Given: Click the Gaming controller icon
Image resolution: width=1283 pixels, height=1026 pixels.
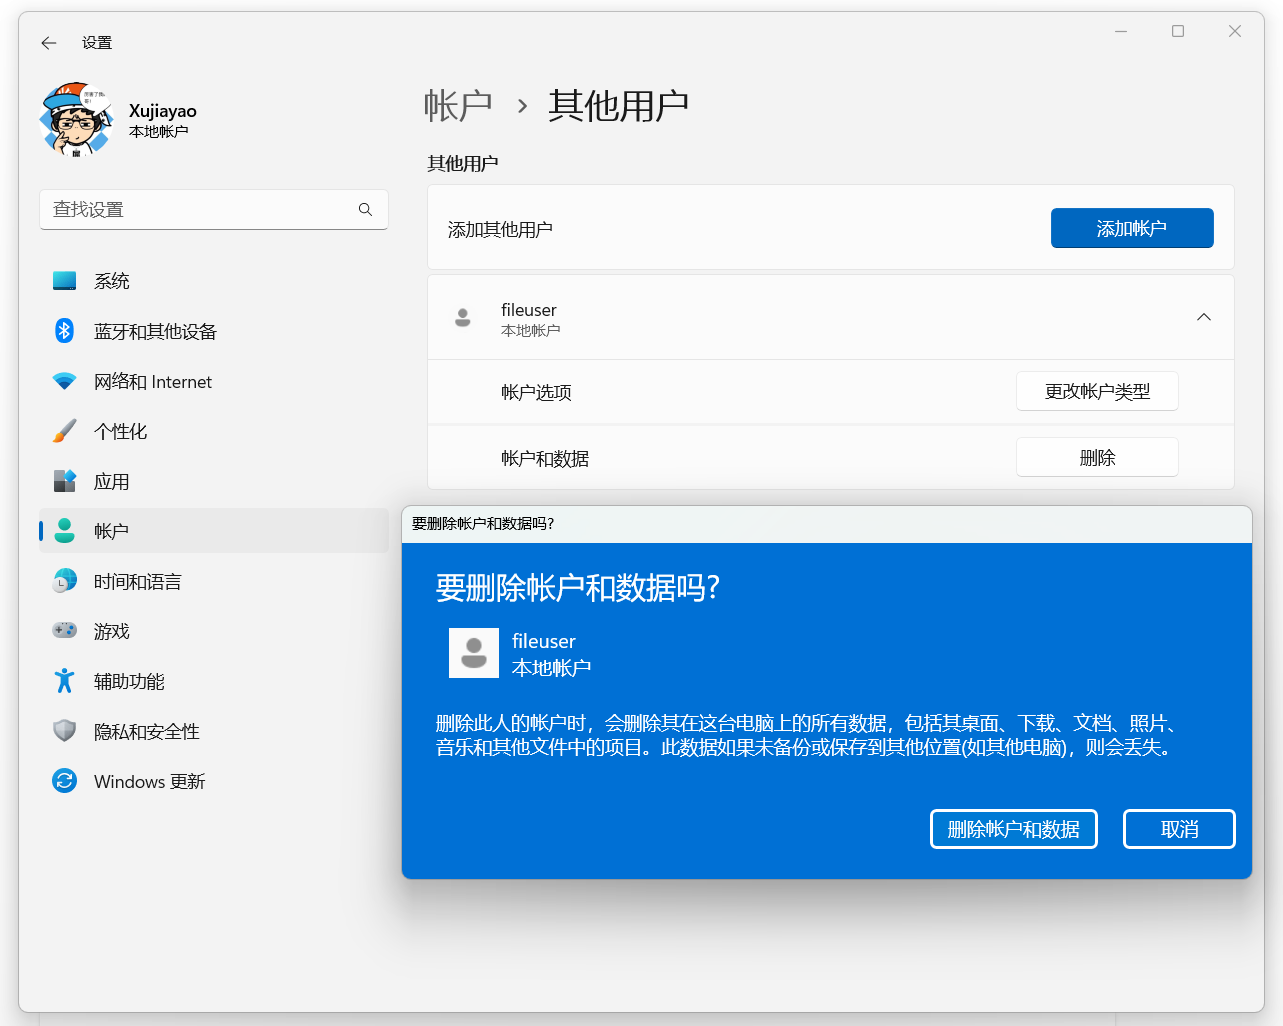Looking at the screenshot, I should coord(65,631).
